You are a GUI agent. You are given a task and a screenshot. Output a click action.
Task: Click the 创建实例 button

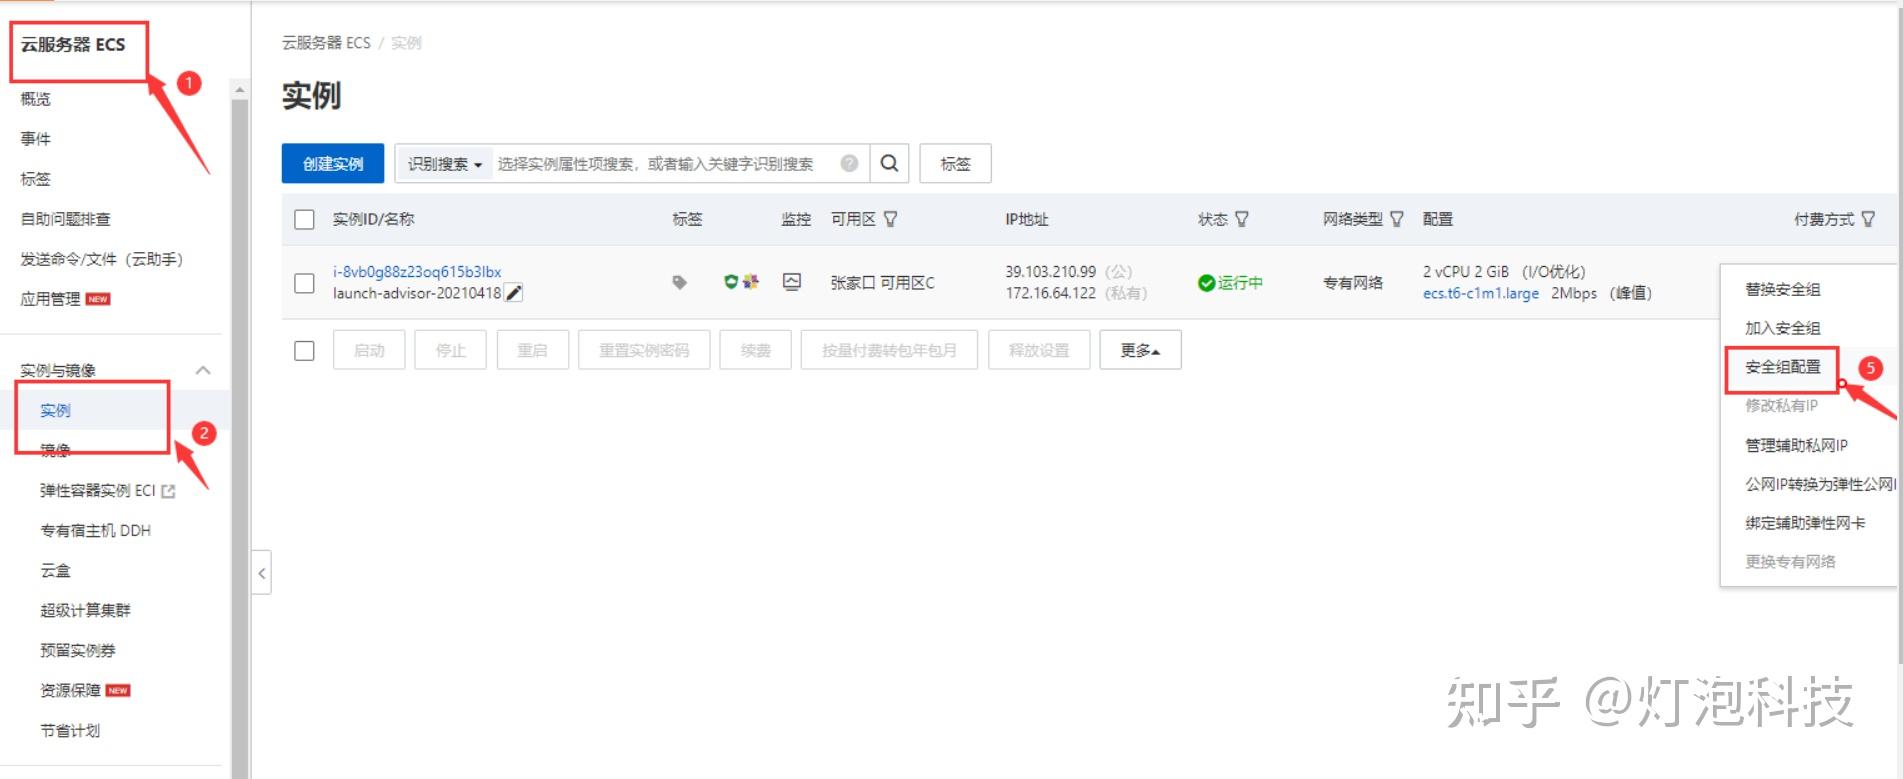point(333,164)
